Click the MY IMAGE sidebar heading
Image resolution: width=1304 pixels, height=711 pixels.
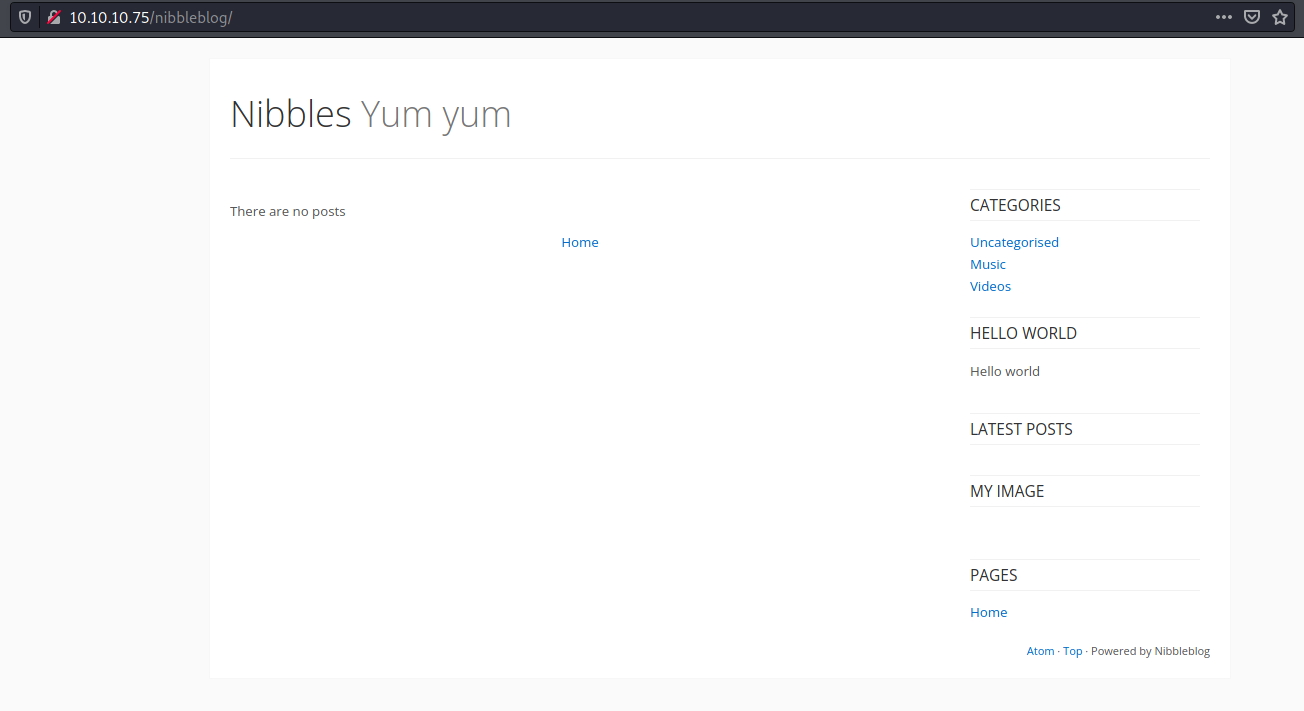point(1007,491)
